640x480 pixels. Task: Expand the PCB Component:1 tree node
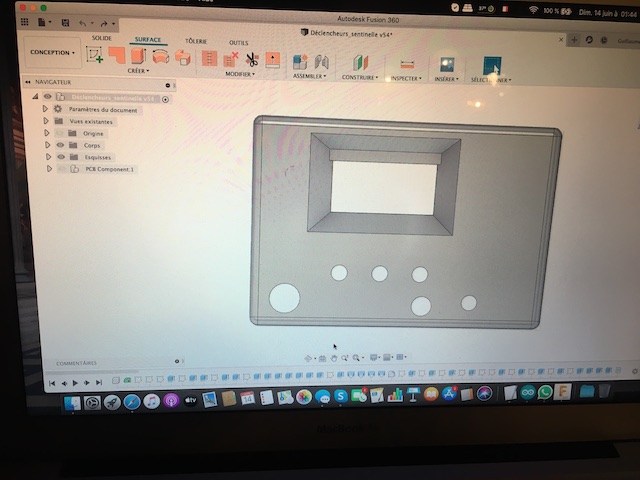47,169
